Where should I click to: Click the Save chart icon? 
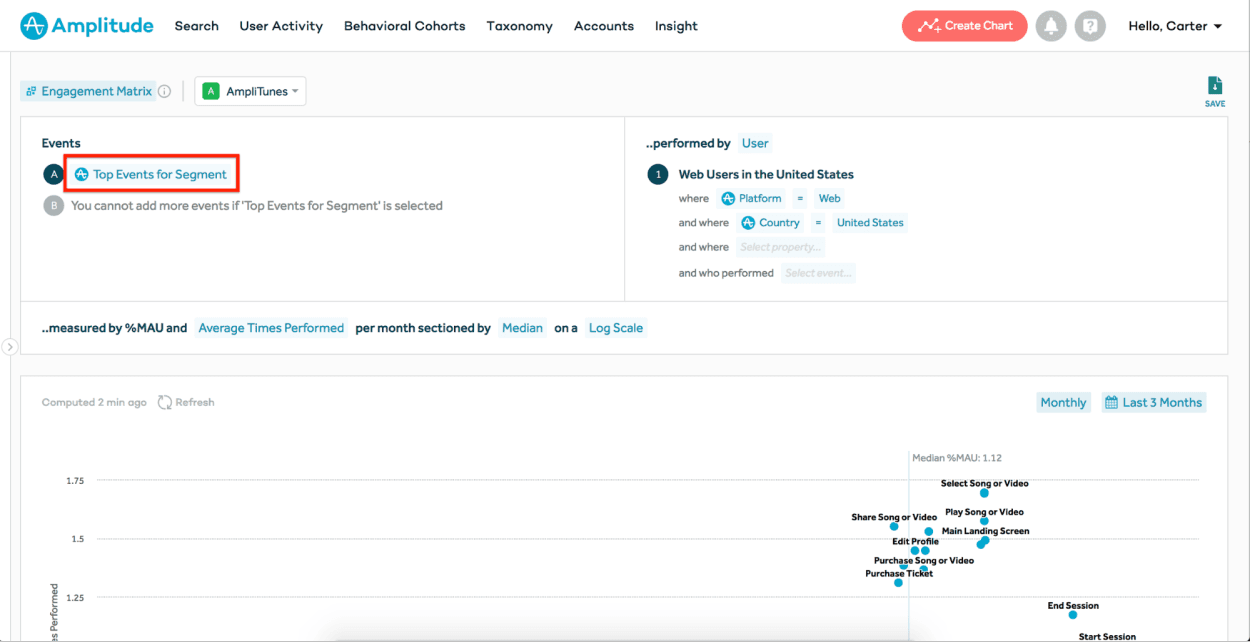click(x=1214, y=87)
